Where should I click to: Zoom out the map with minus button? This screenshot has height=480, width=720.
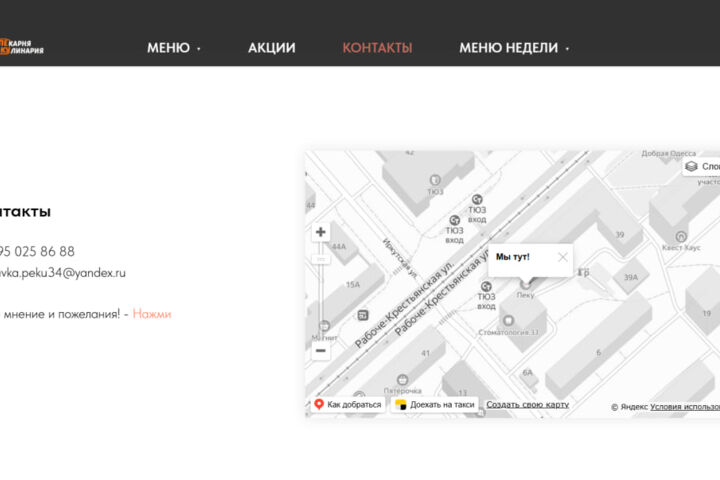321,351
